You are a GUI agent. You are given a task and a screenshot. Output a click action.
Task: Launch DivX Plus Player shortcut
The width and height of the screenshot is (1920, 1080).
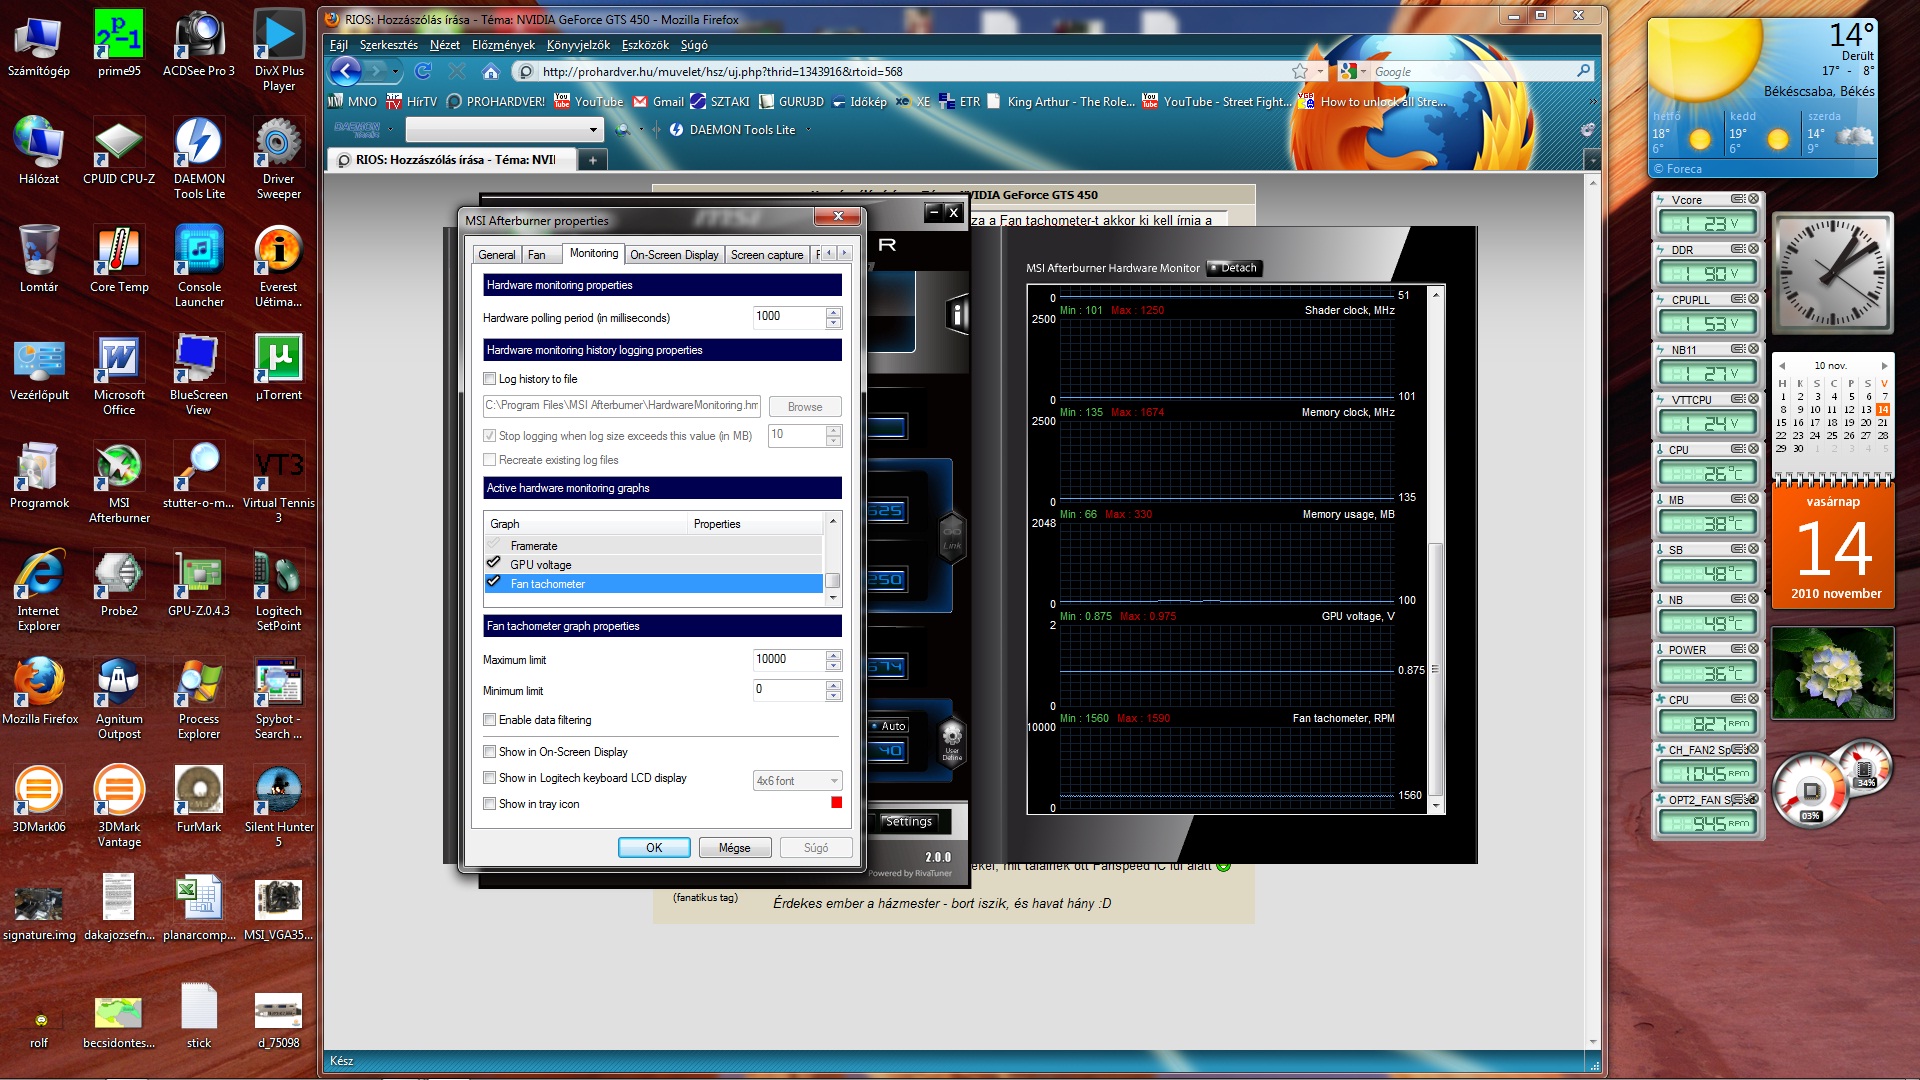click(x=279, y=50)
